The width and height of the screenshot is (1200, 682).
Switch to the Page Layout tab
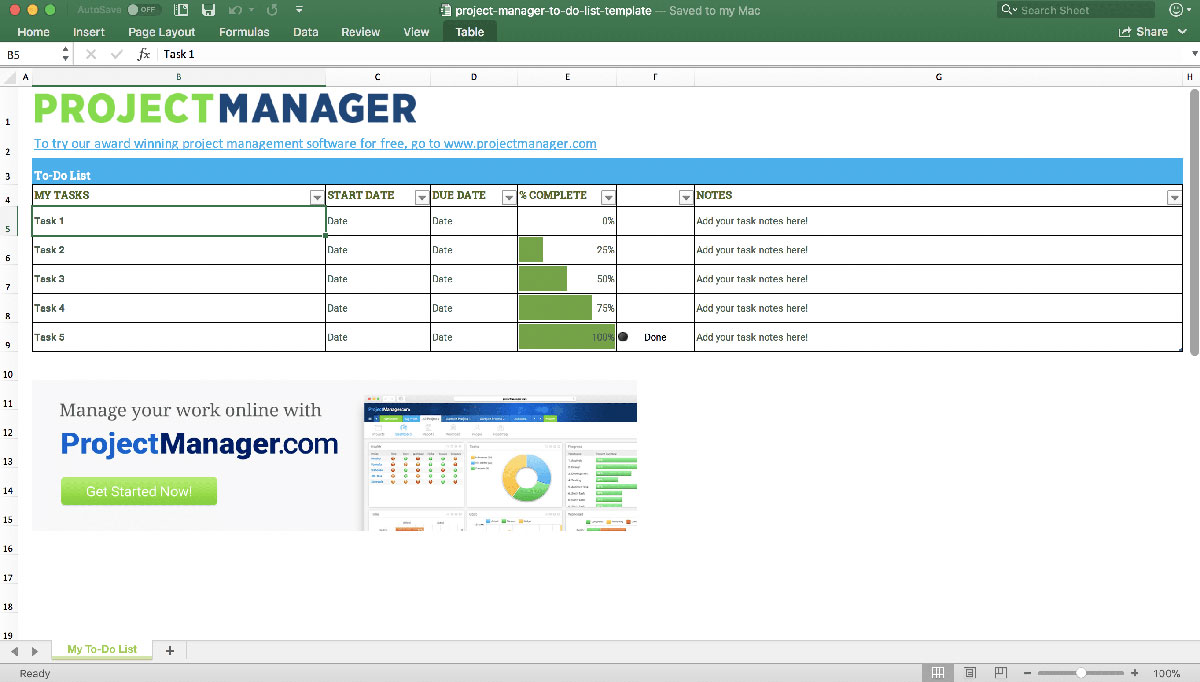tap(162, 32)
